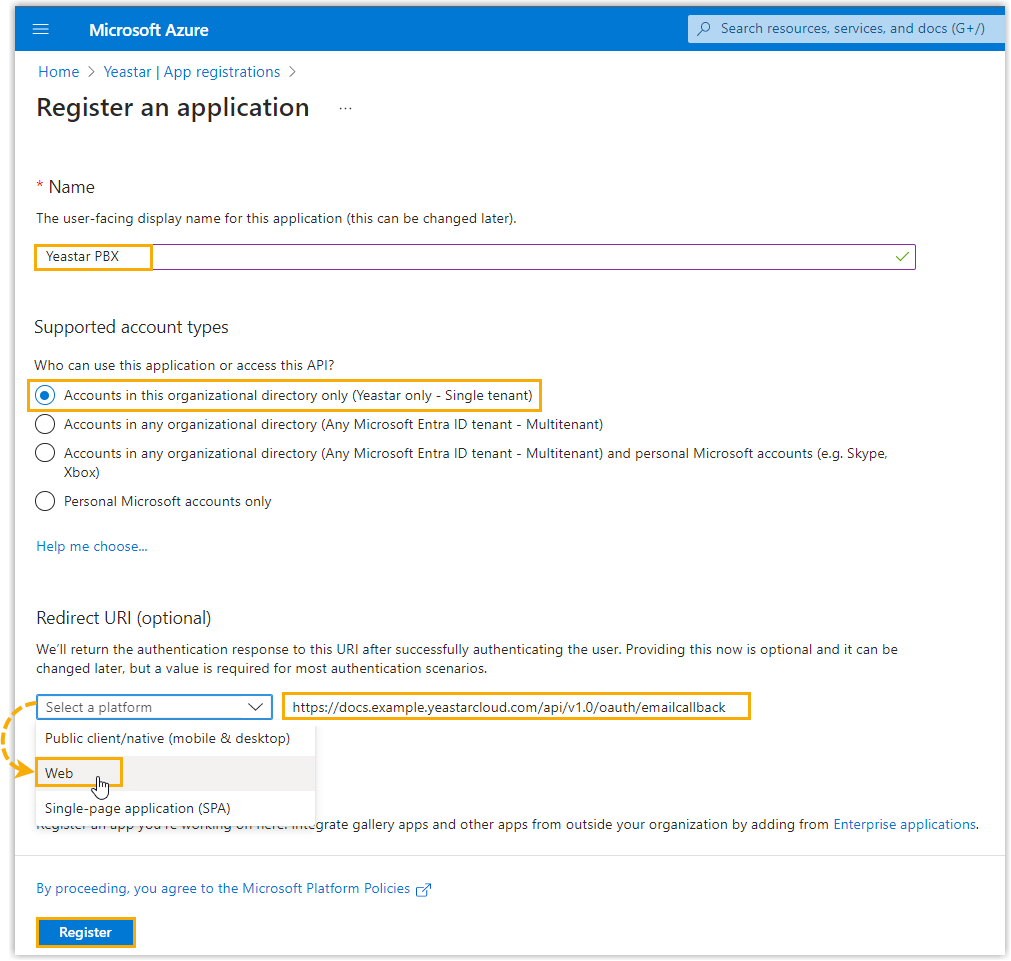Open the Azure portal hamburger menu

point(41,29)
